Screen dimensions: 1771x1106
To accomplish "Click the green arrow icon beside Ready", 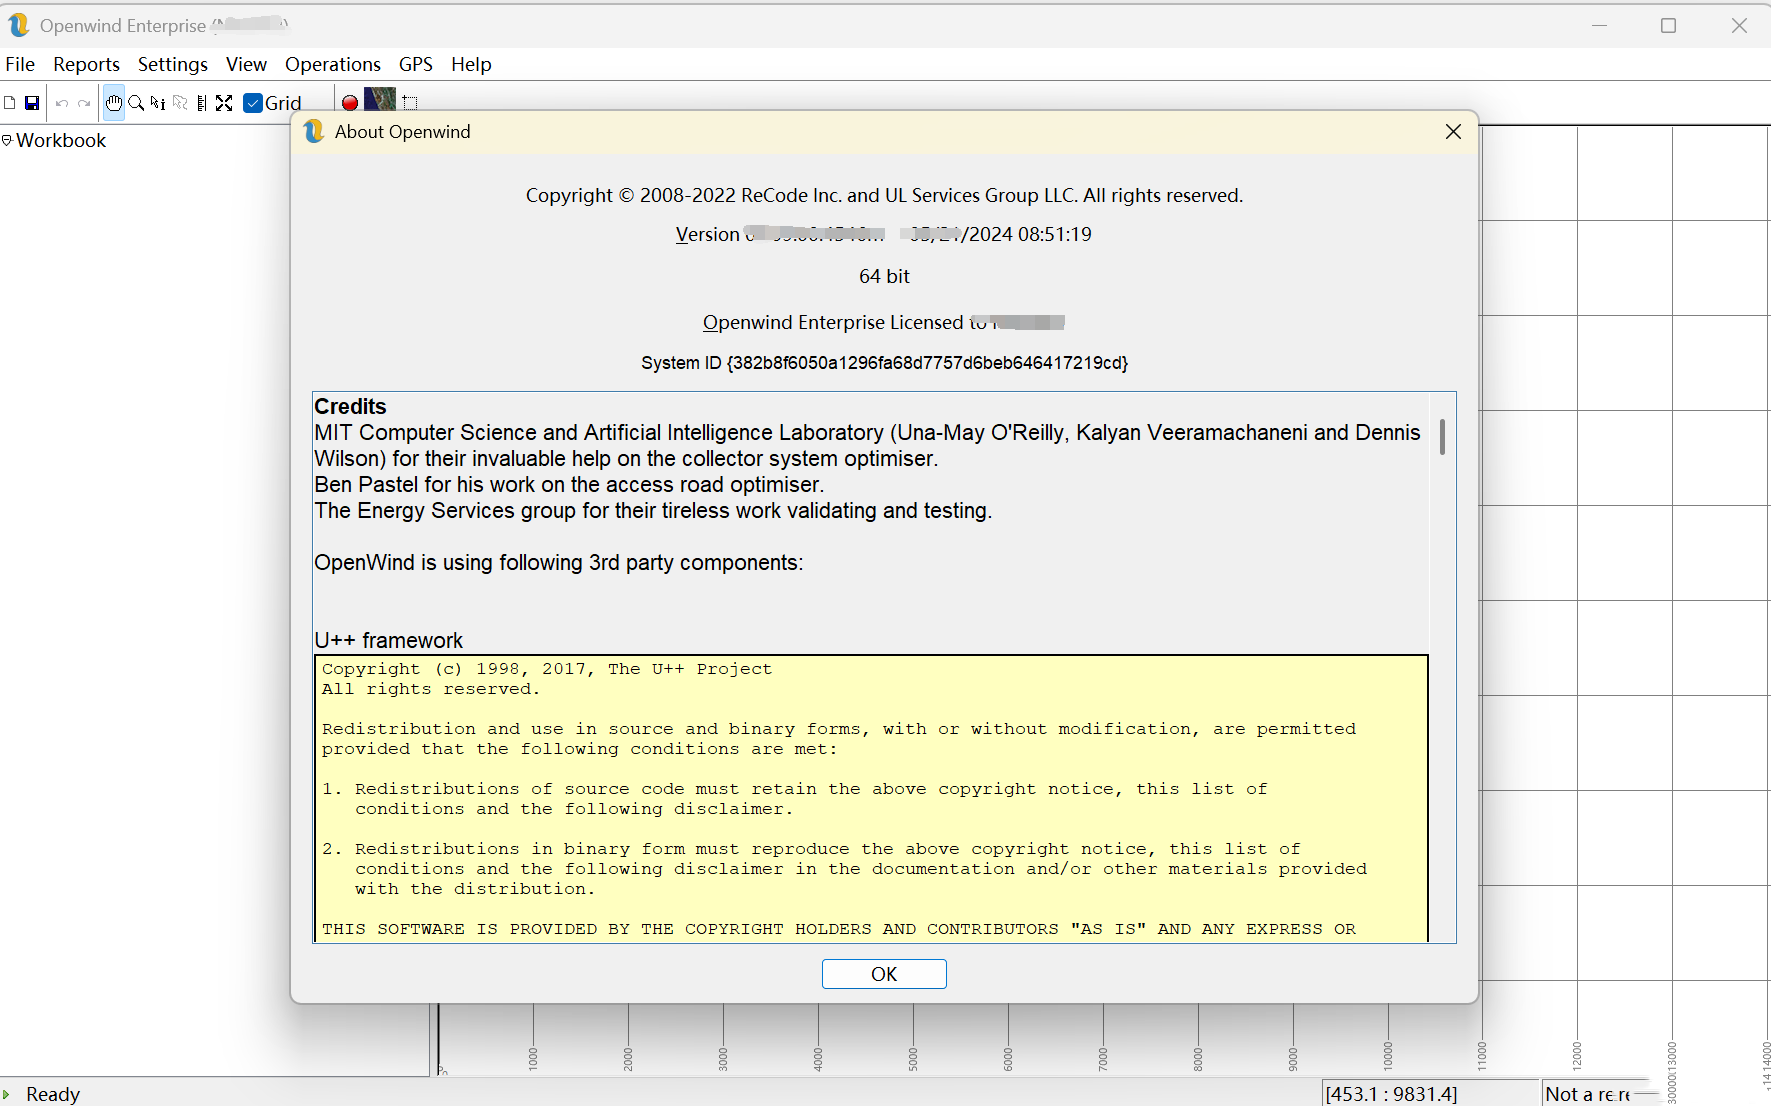I will pos(6,1094).
